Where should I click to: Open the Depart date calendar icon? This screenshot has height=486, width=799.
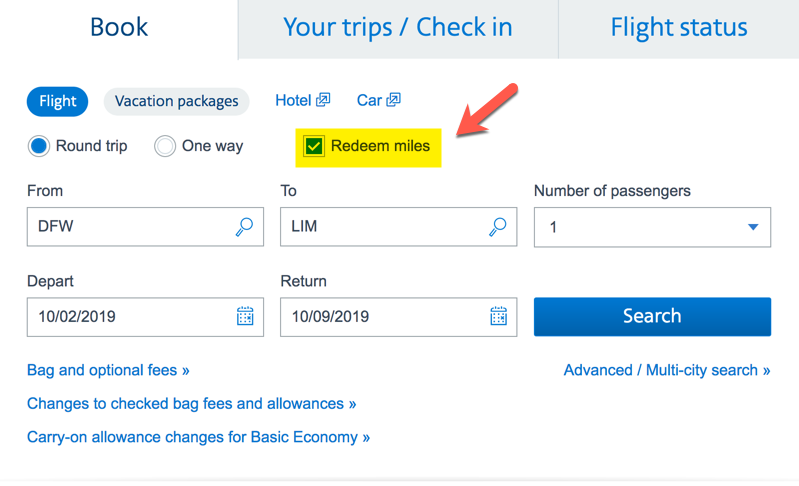(245, 316)
